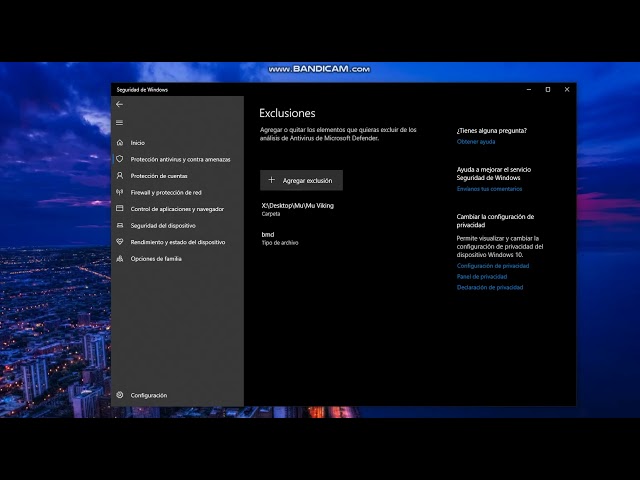
Task: Select the bmd file type exclusion
Action: coord(280,238)
